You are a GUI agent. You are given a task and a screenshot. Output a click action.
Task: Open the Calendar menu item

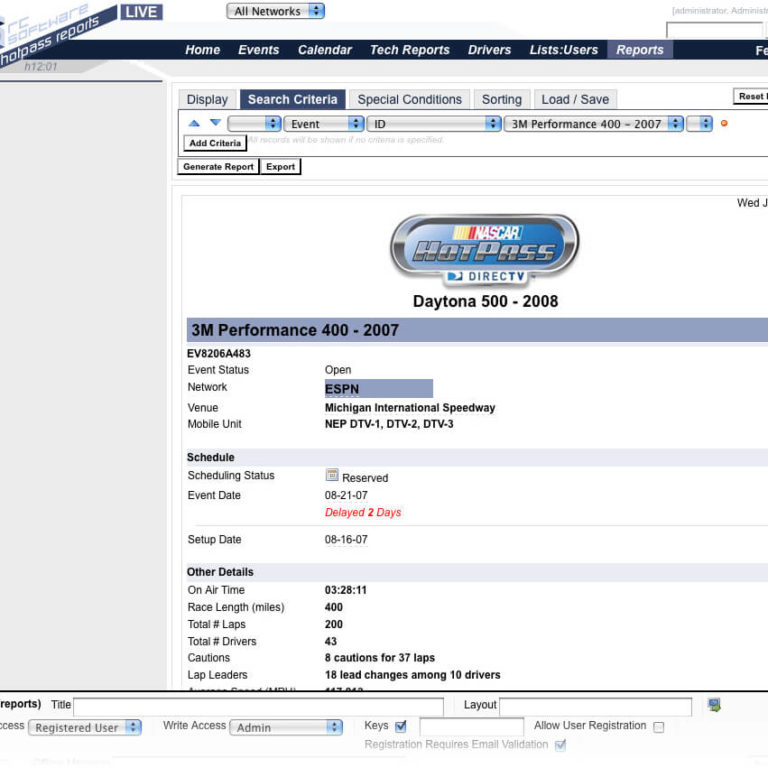click(x=325, y=50)
